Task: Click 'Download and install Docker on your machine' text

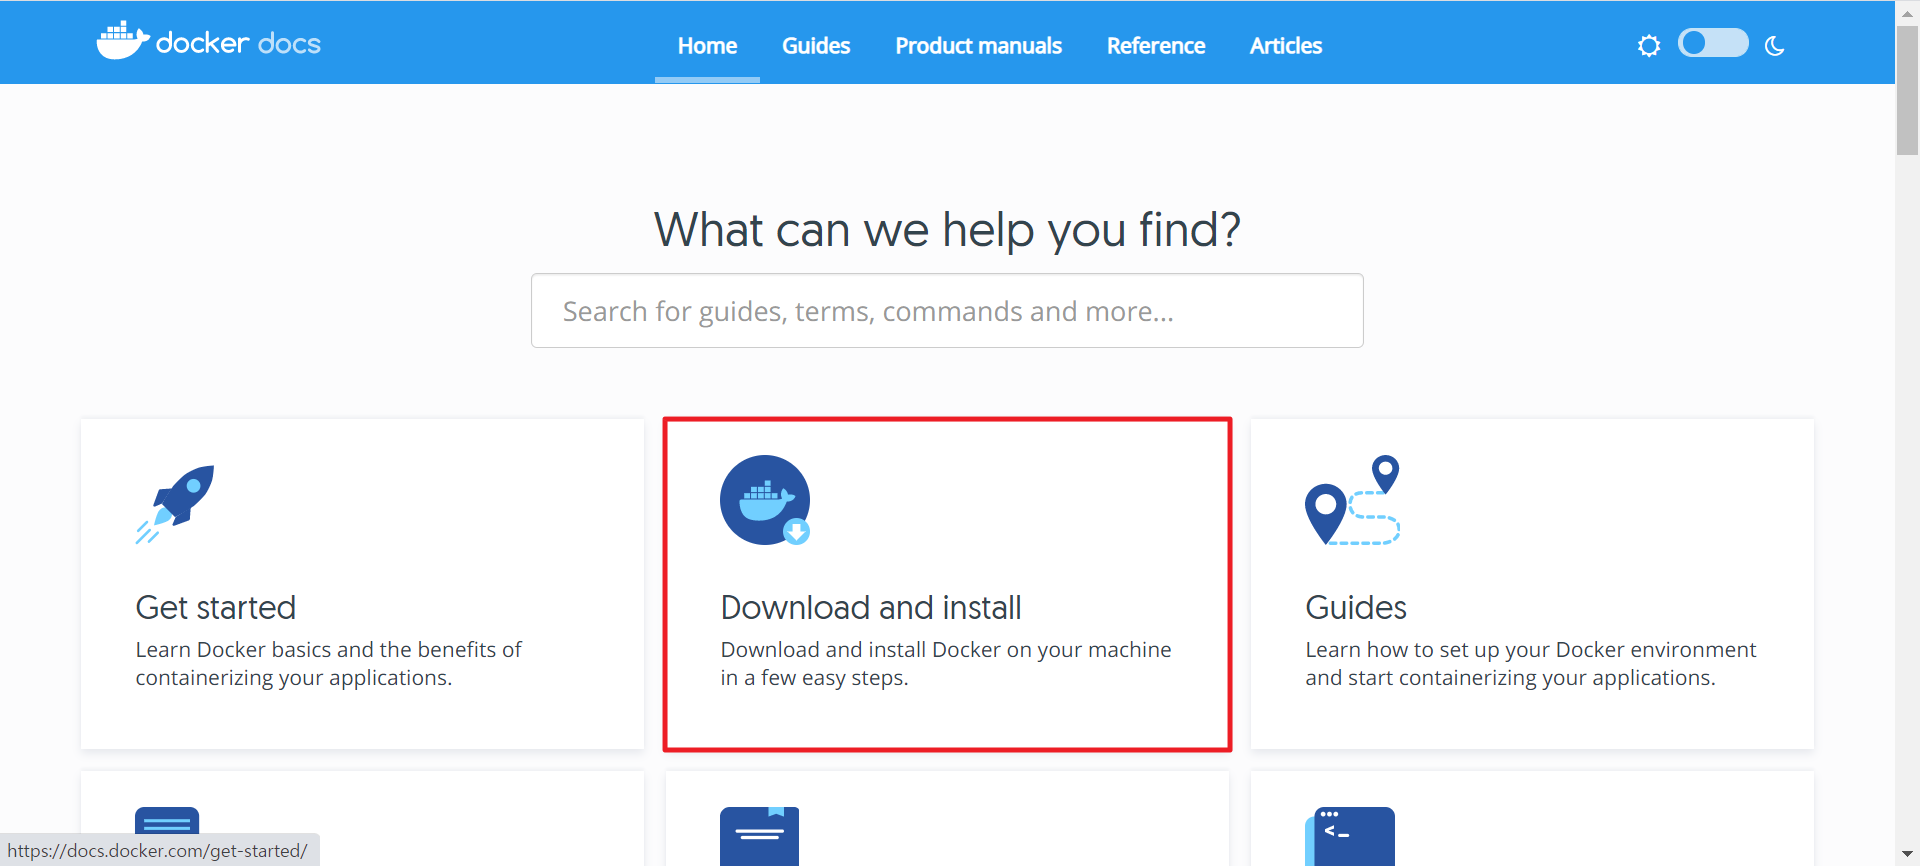Action: (x=945, y=650)
